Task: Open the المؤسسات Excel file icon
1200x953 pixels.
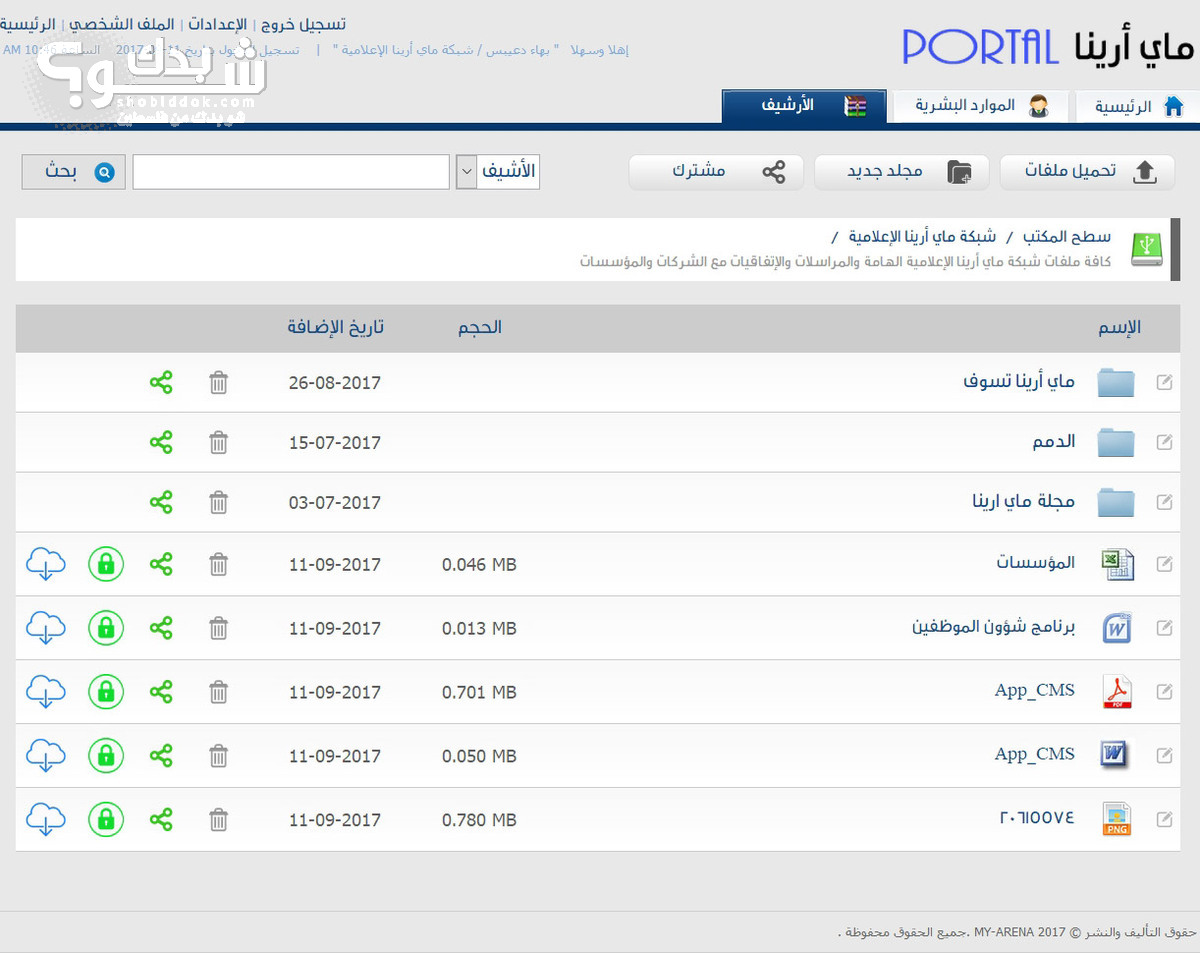Action: [1116, 564]
